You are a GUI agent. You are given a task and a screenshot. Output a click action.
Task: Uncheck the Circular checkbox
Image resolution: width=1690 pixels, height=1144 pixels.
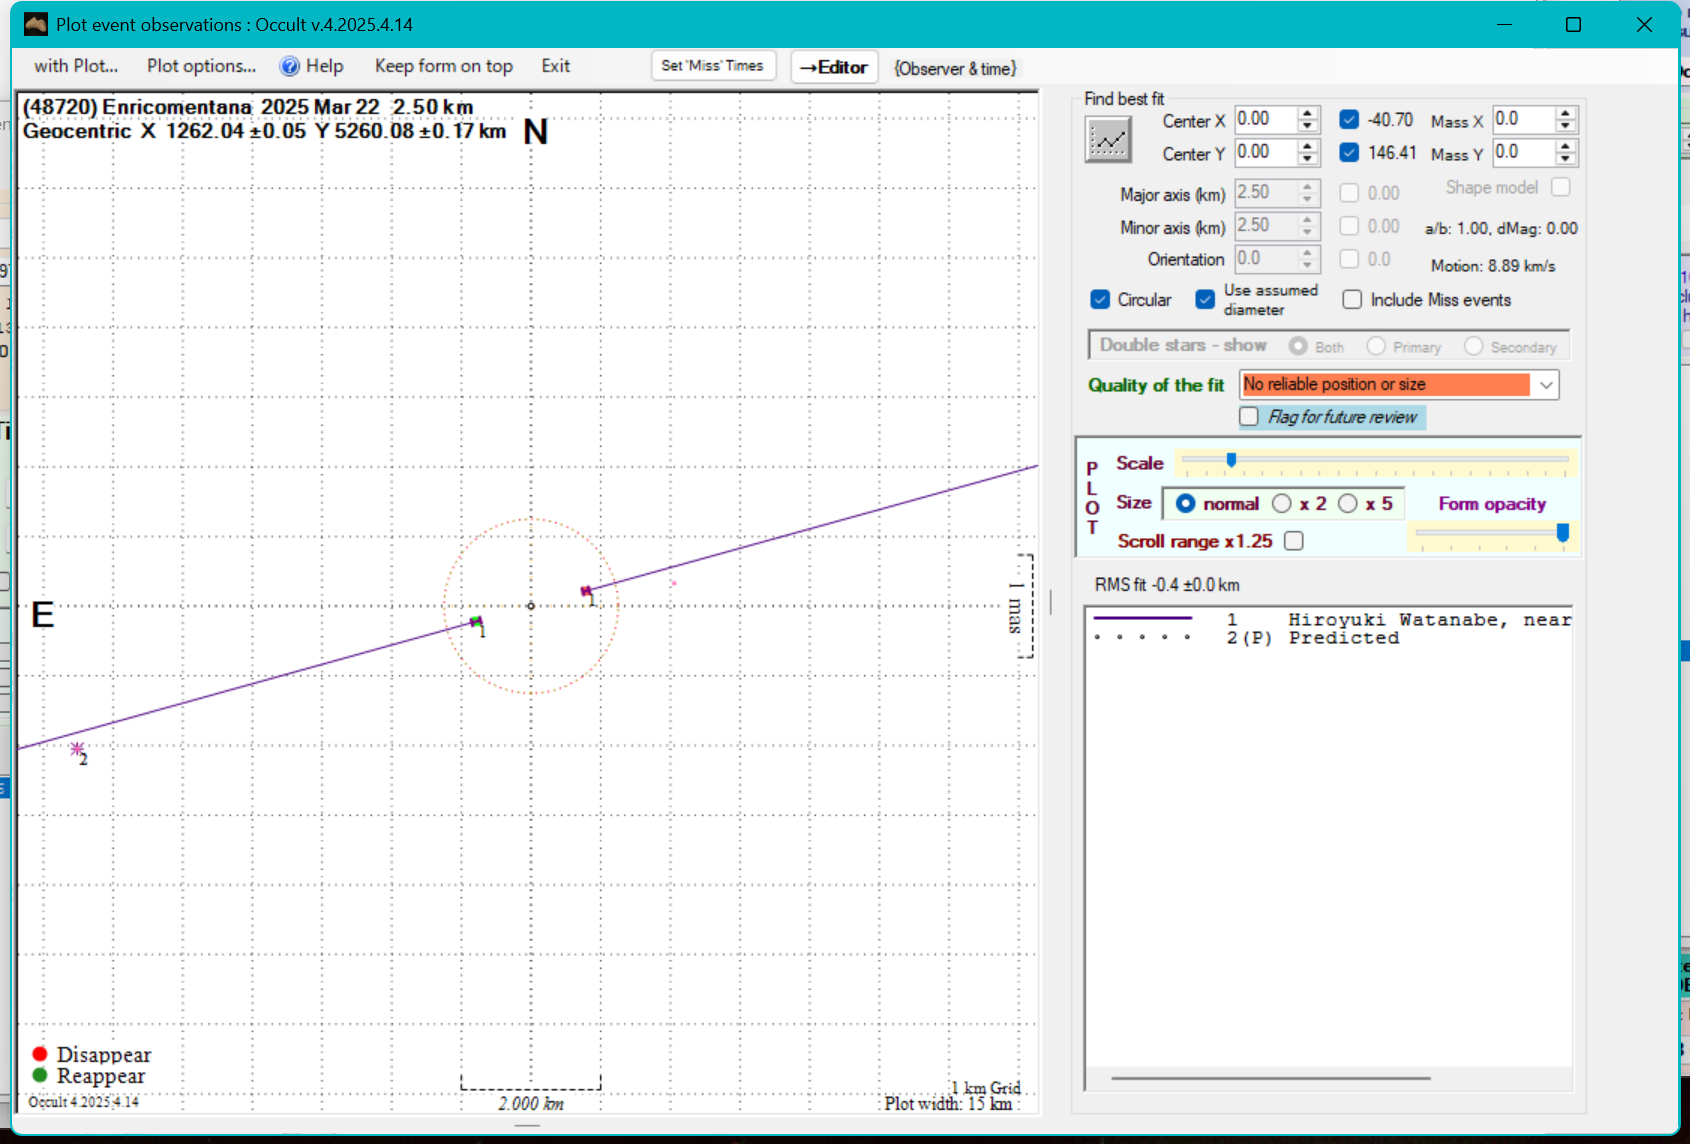[1100, 300]
